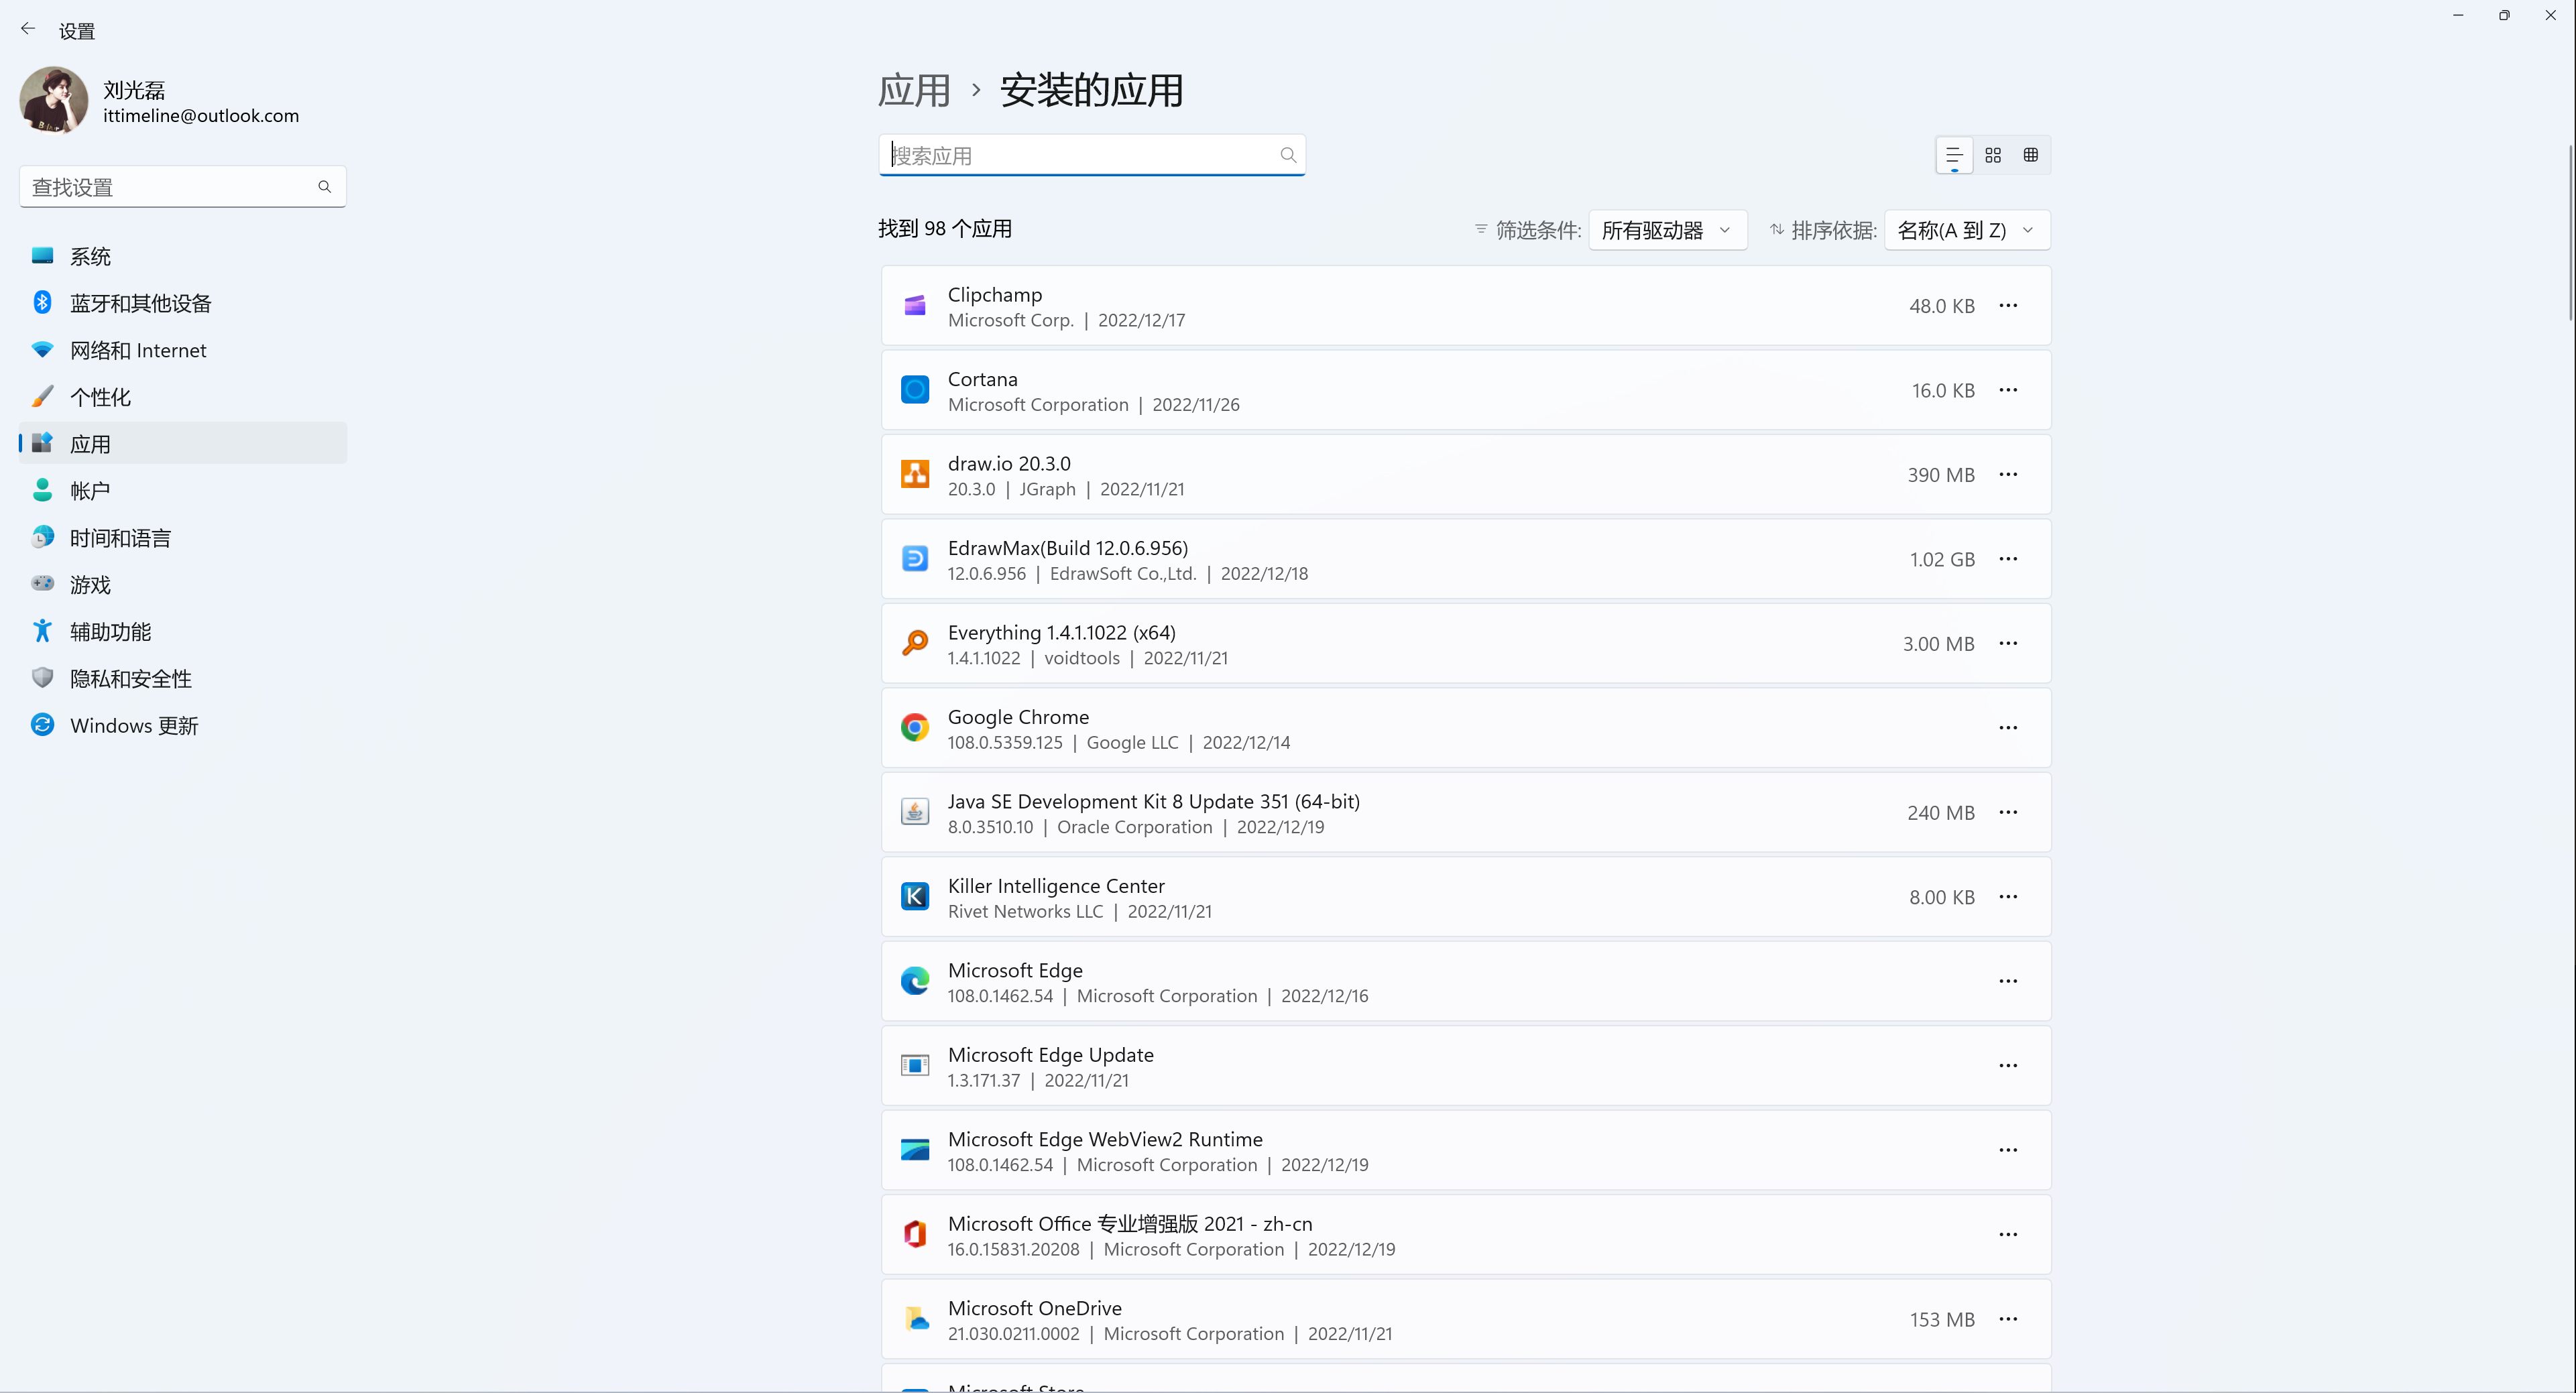Click the ittimeline@outlook.com account email
Image resolution: width=2576 pixels, height=1393 pixels.
pyautogui.click(x=201, y=116)
